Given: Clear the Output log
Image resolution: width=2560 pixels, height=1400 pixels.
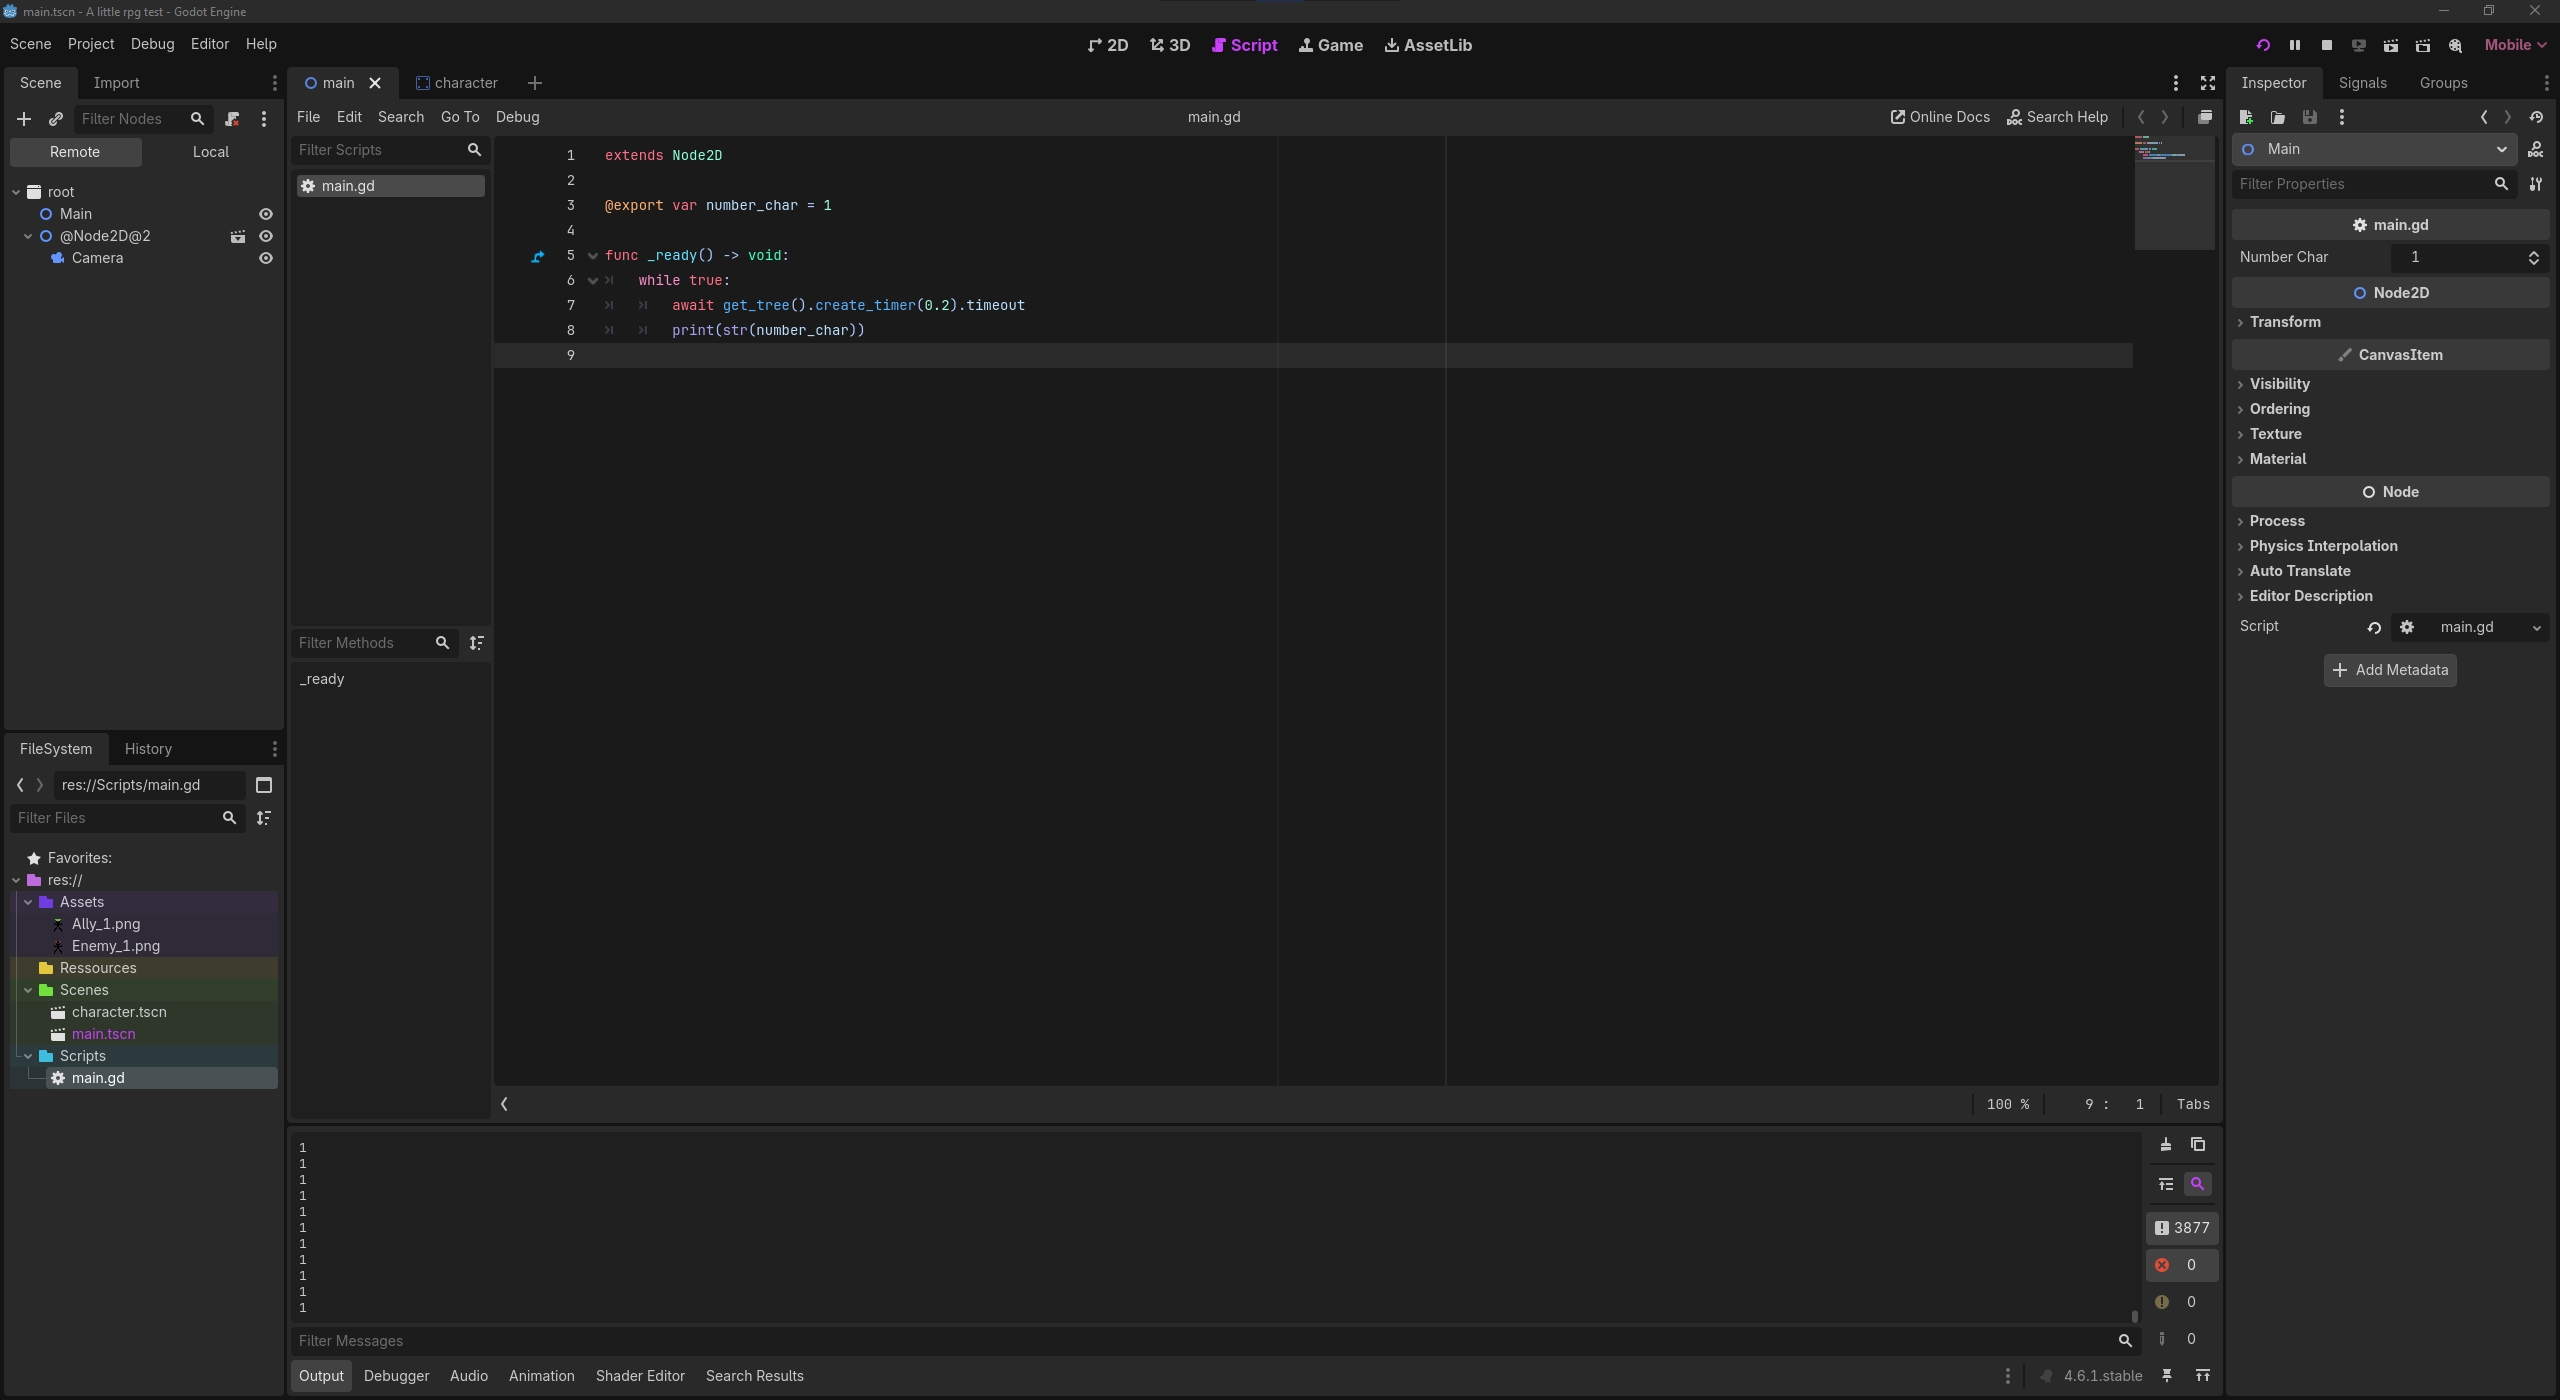Looking at the screenshot, I should pos(2166,1145).
